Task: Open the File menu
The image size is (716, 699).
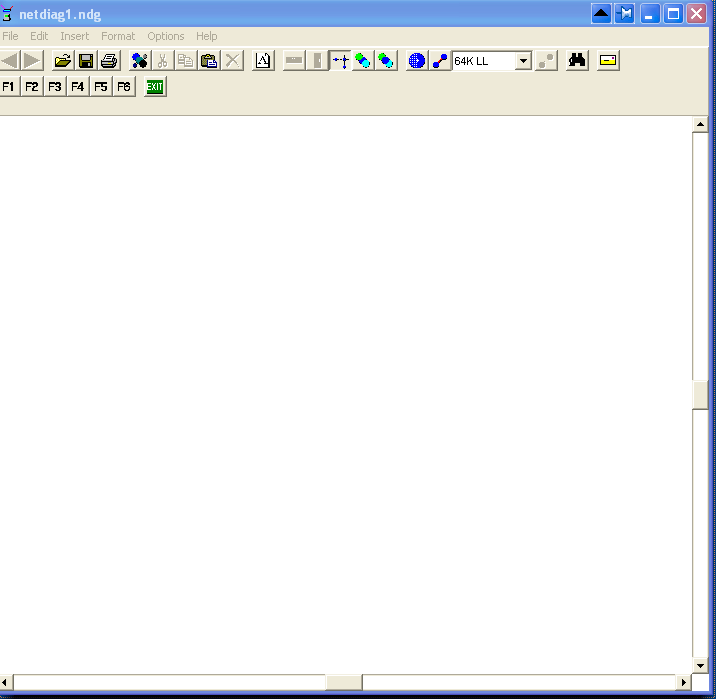Action: (10, 36)
